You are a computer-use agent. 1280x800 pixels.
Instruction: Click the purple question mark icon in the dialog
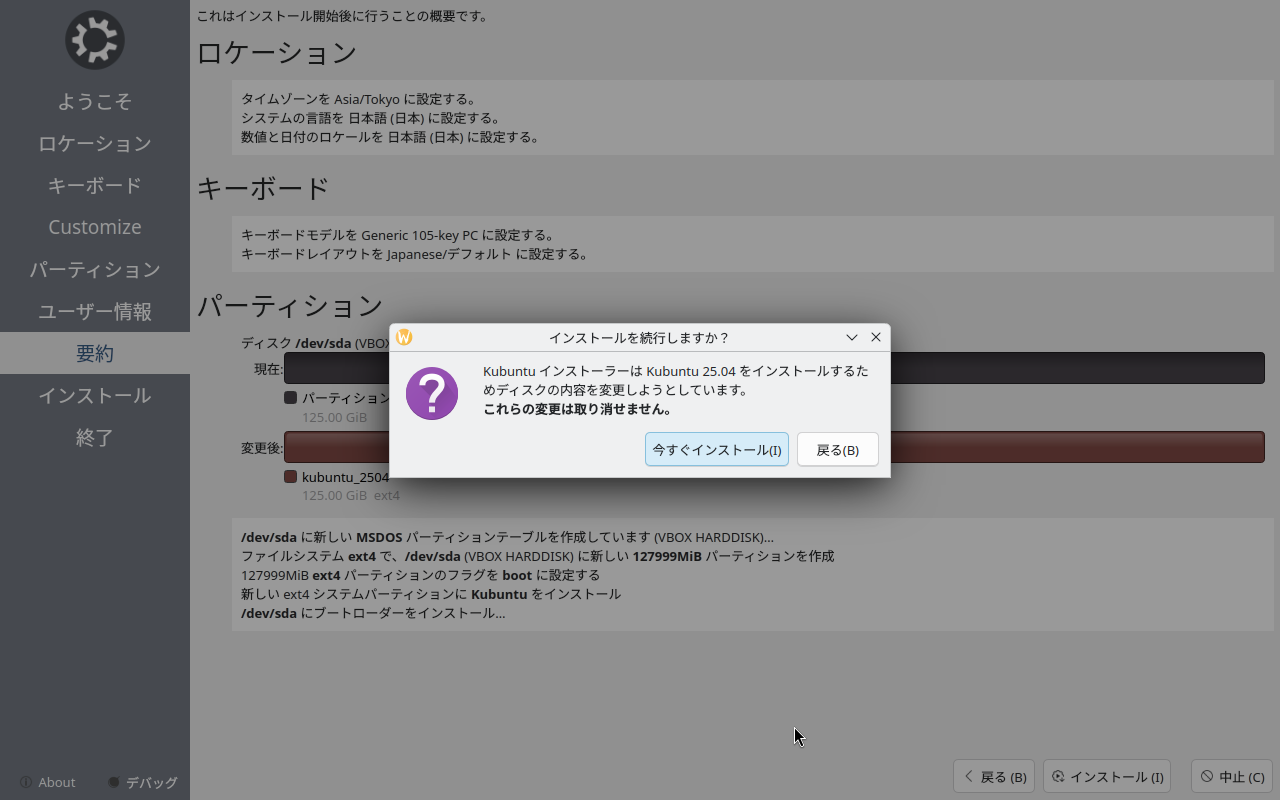[x=432, y=393]
